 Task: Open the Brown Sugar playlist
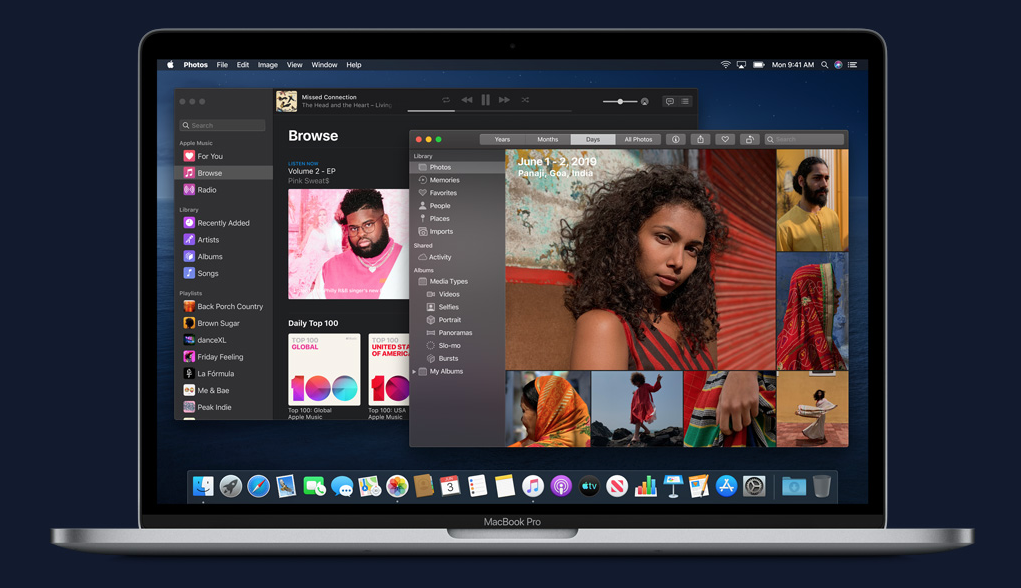223,324
